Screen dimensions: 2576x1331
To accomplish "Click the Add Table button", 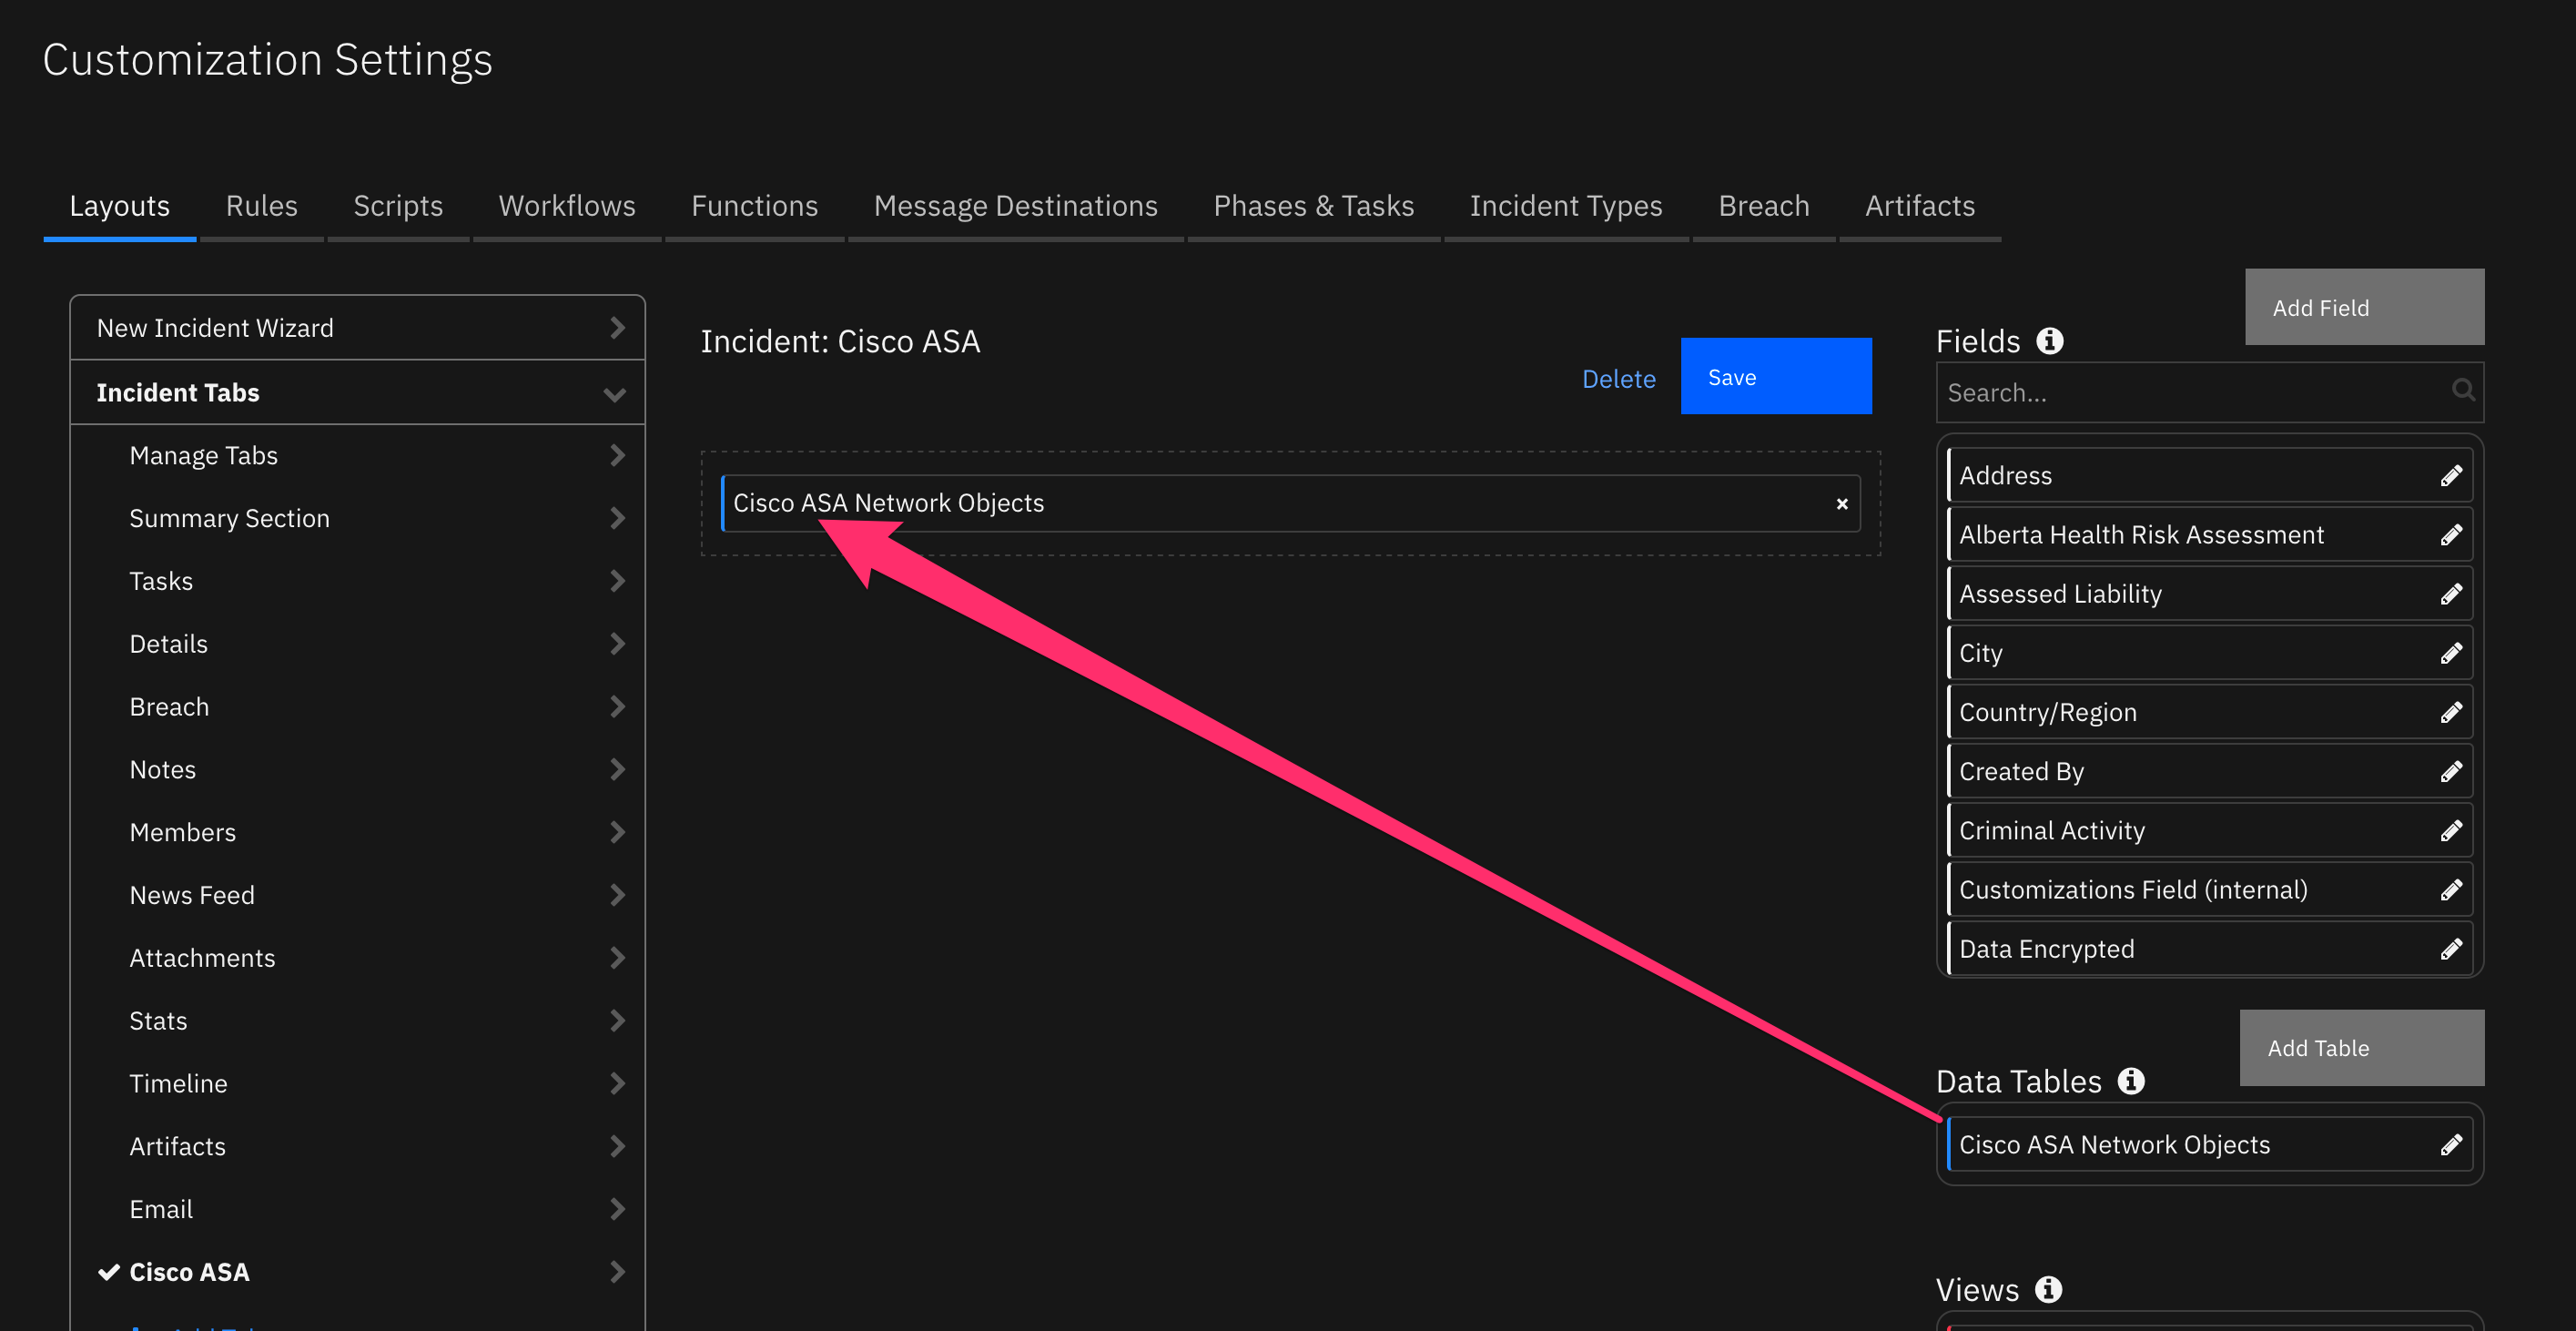I will 2361,1047.
